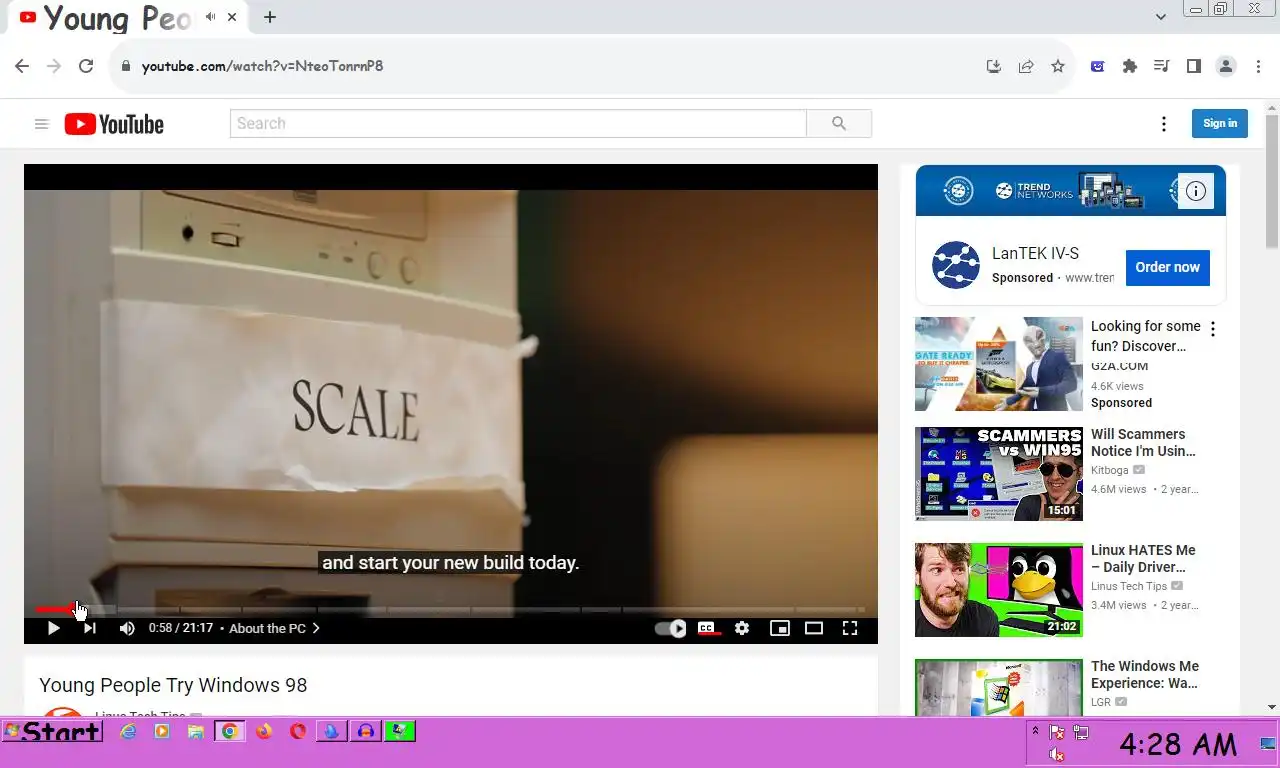1280x768 pixels.
Task: Open a new browser tab
Action: tap(270, 17)
